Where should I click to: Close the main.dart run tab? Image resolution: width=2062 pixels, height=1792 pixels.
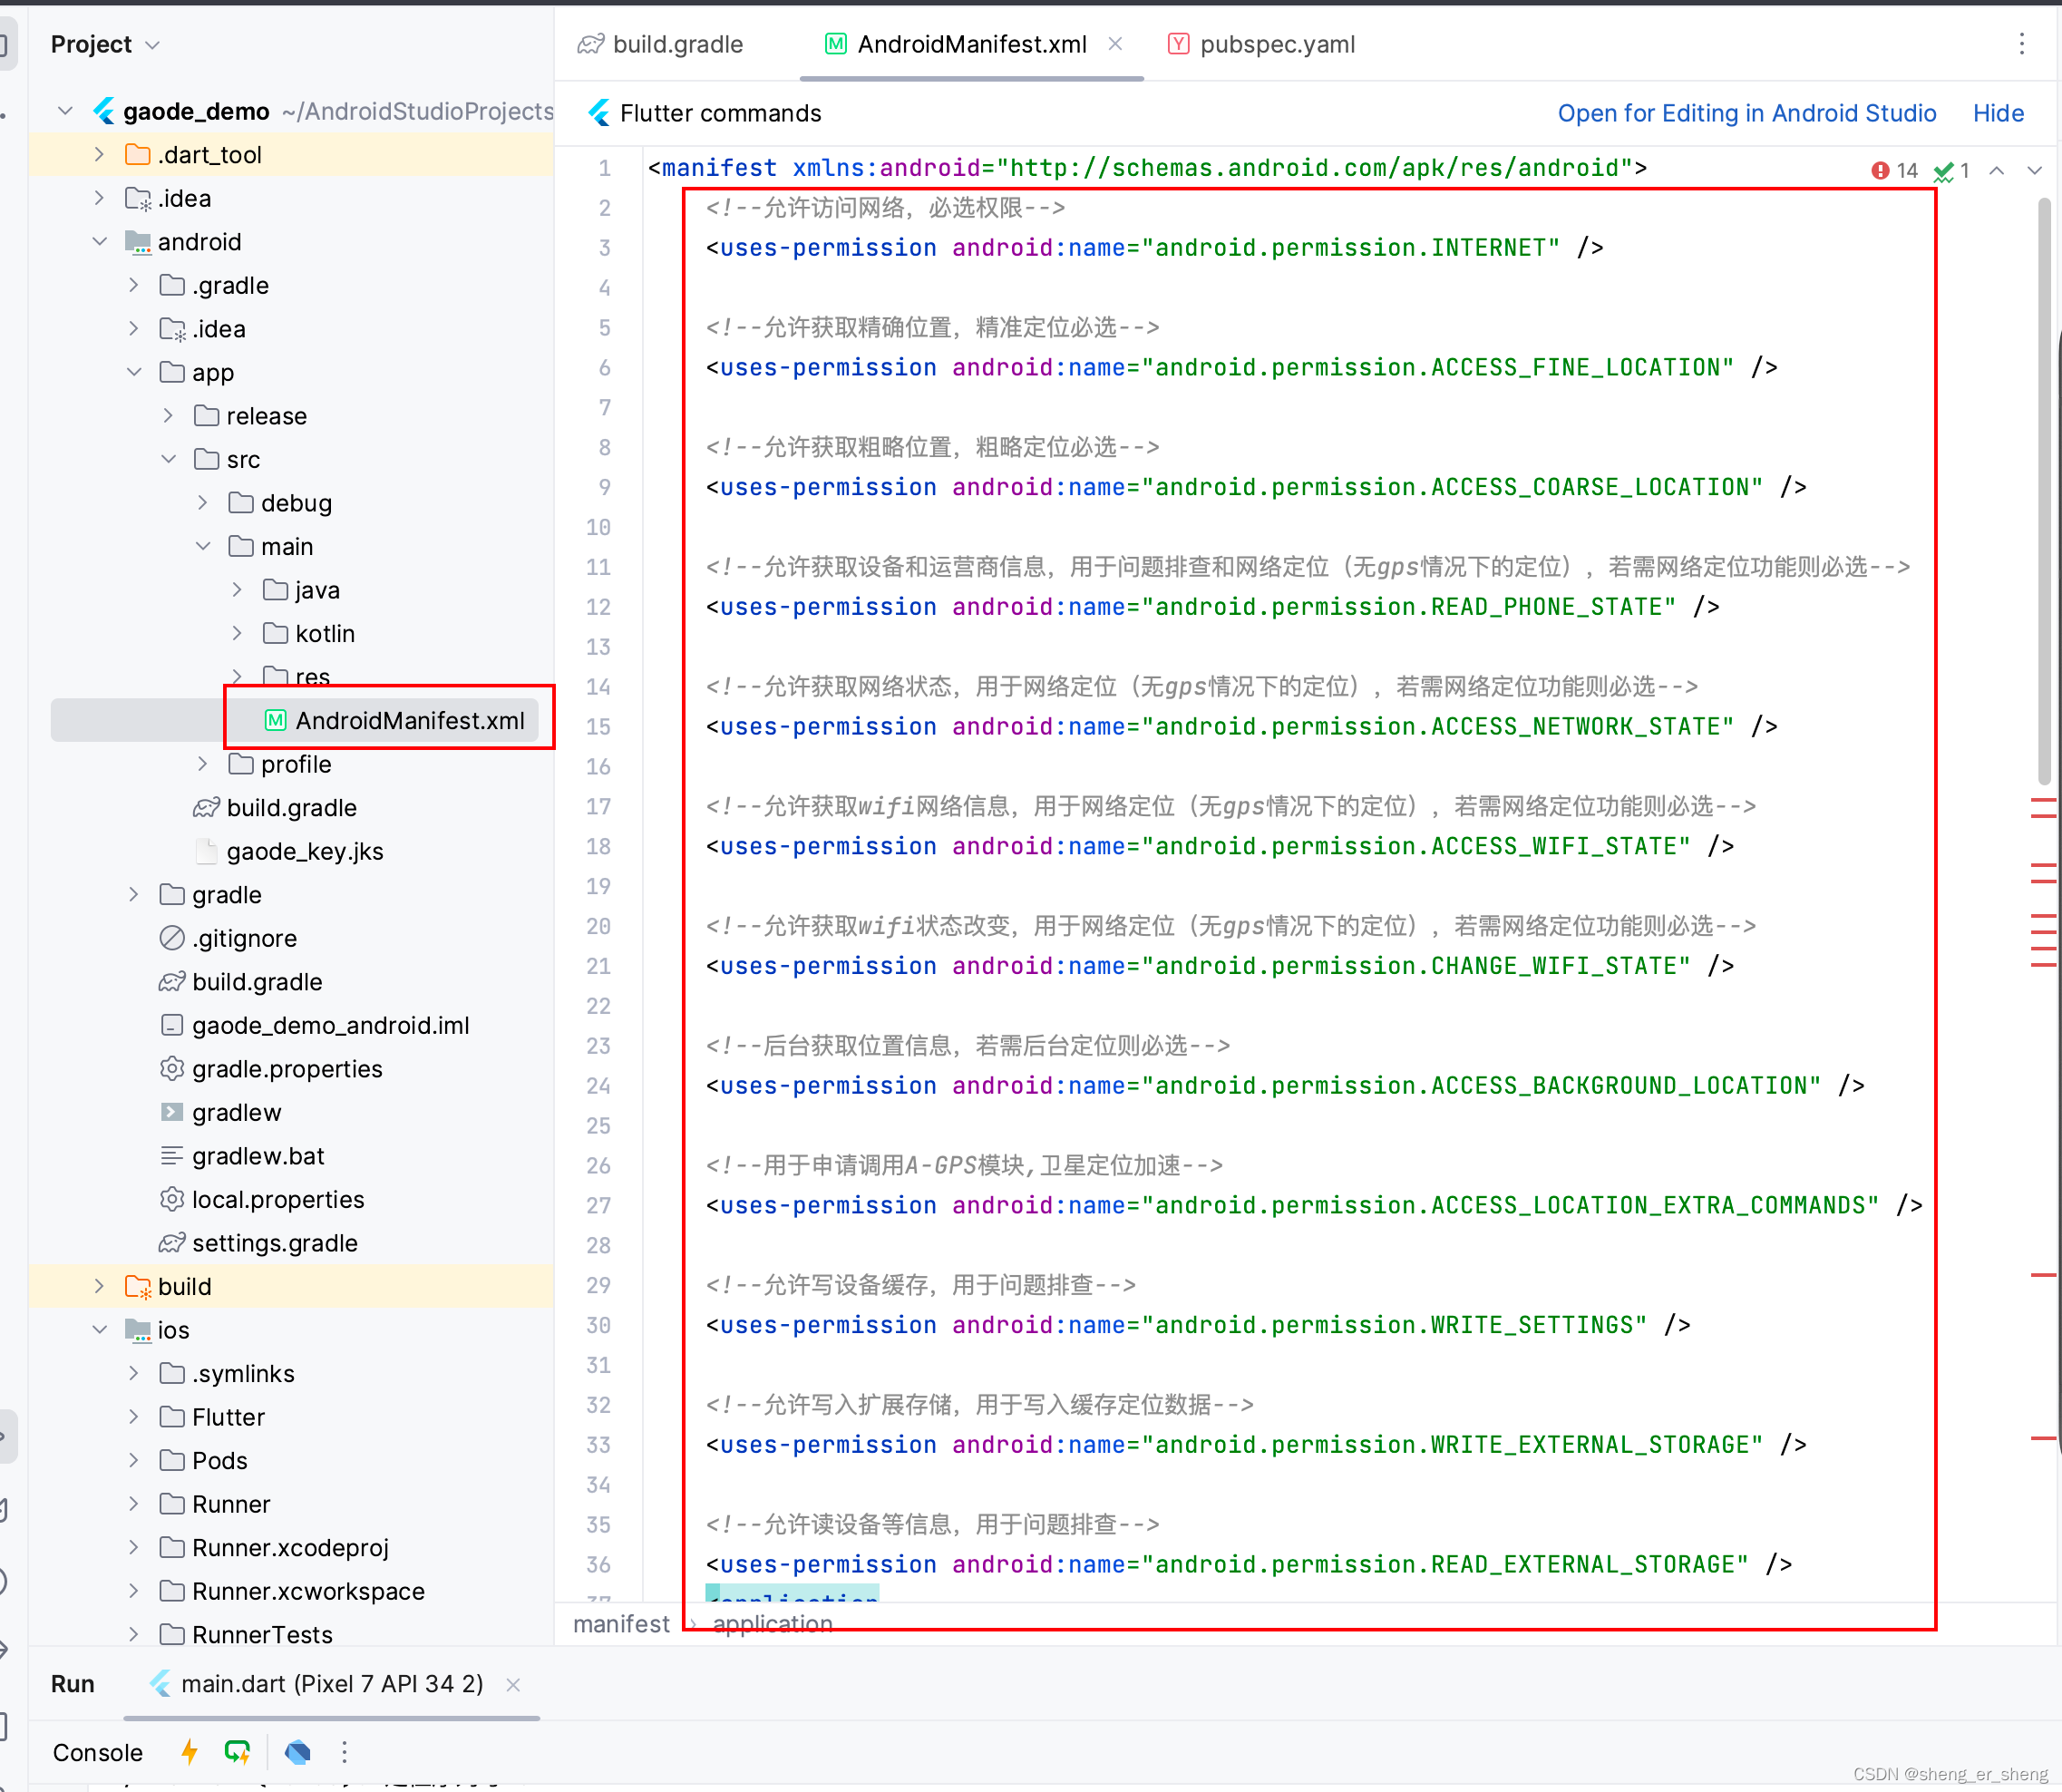[513, 1684]
